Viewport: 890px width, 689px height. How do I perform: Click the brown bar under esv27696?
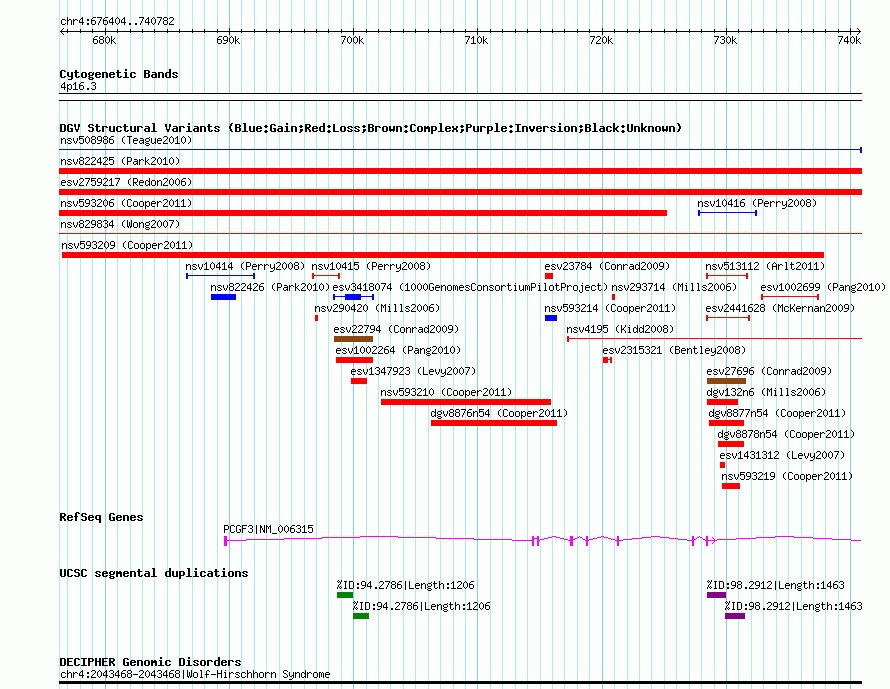coord(726,381)
